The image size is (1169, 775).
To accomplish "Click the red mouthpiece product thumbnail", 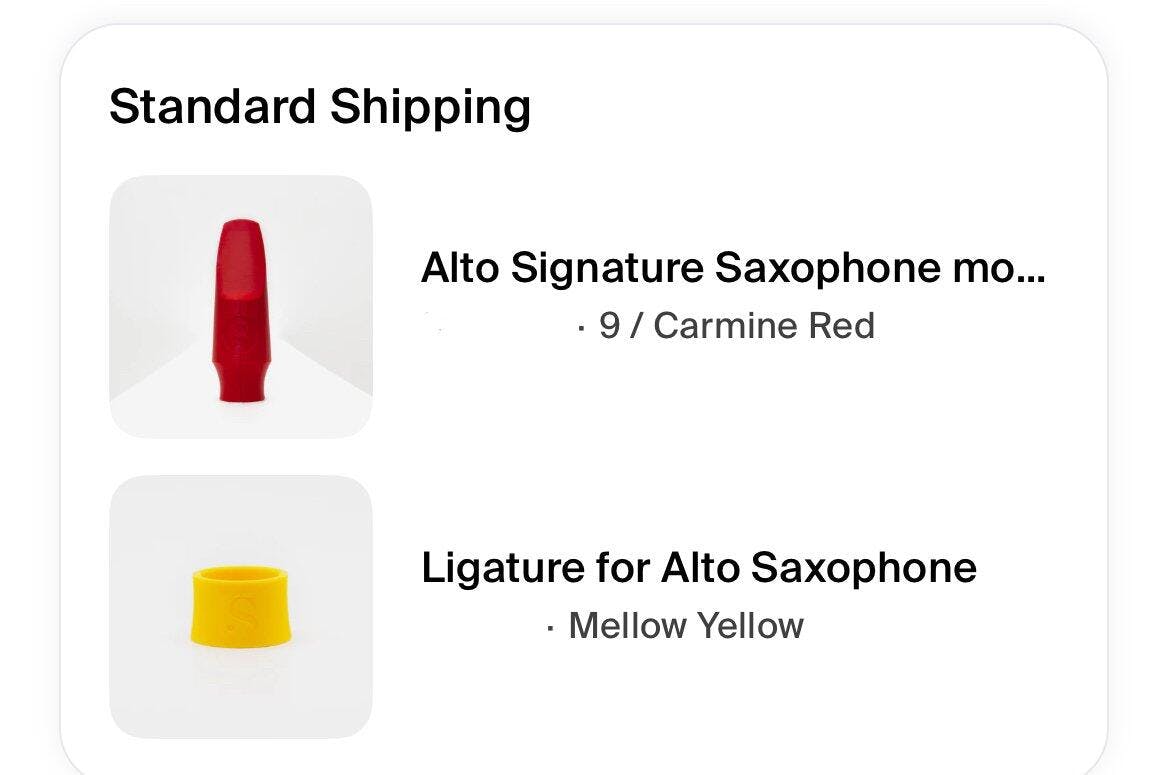I will tap(240, 306).
